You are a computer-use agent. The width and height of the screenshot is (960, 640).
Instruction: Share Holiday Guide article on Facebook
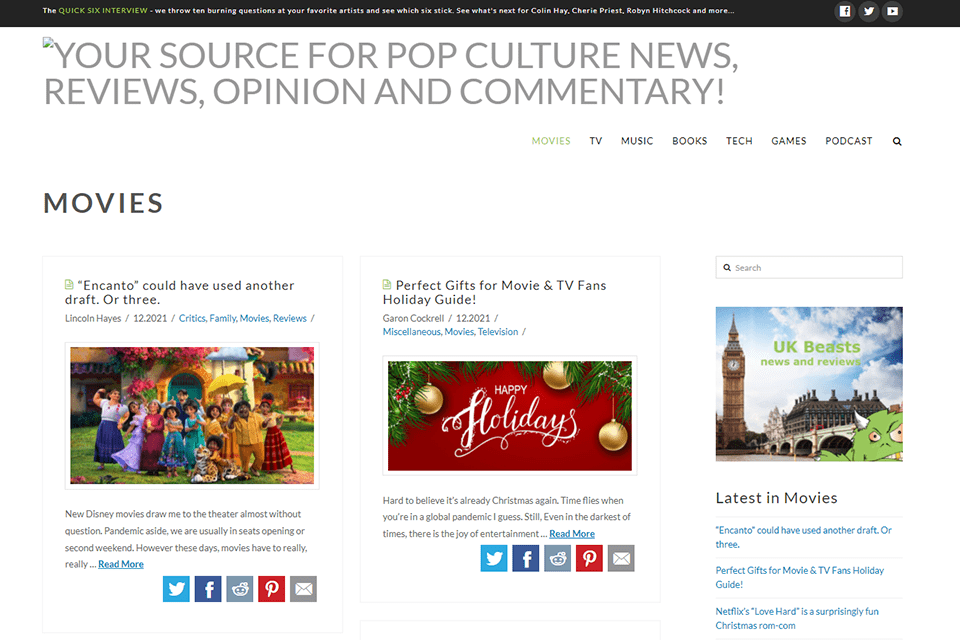point(526,559)
